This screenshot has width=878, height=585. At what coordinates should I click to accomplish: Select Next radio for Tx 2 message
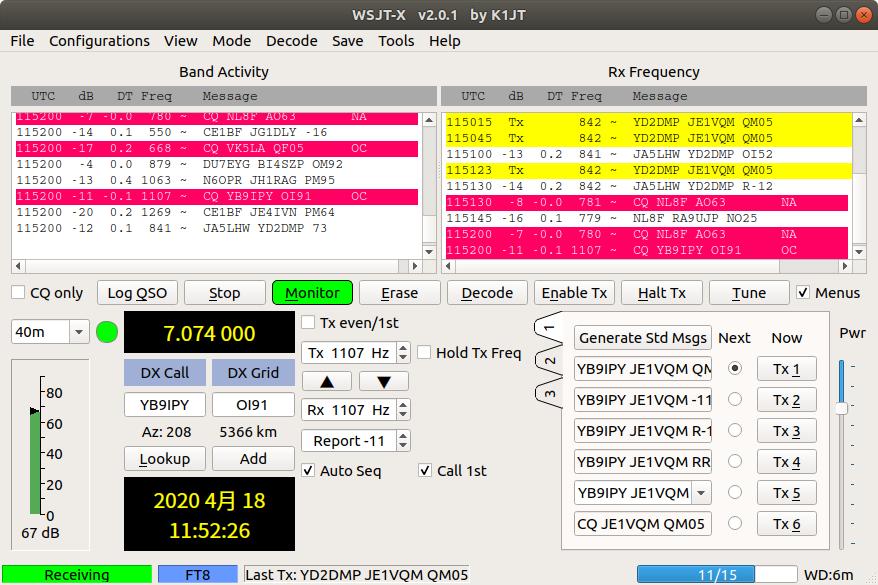click(x=735, y=399)
